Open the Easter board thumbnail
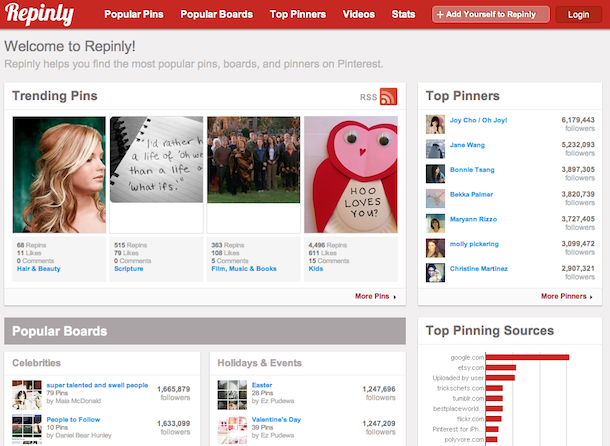The width and height of the screenshot is (610, 446). point(232,395)
